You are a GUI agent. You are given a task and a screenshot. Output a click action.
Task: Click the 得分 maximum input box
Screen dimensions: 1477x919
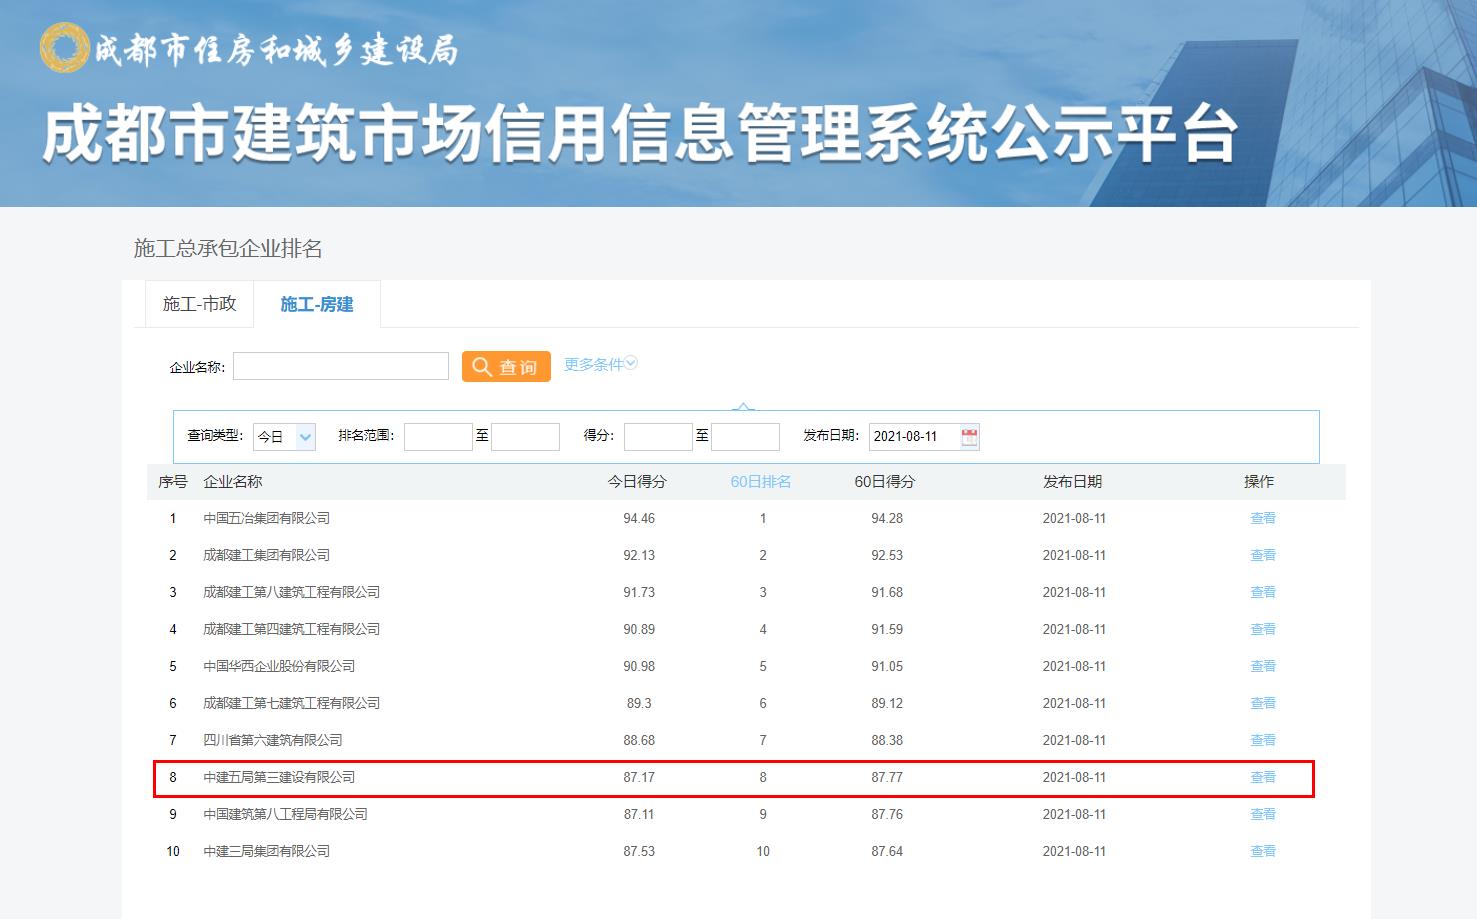[745, 437]
